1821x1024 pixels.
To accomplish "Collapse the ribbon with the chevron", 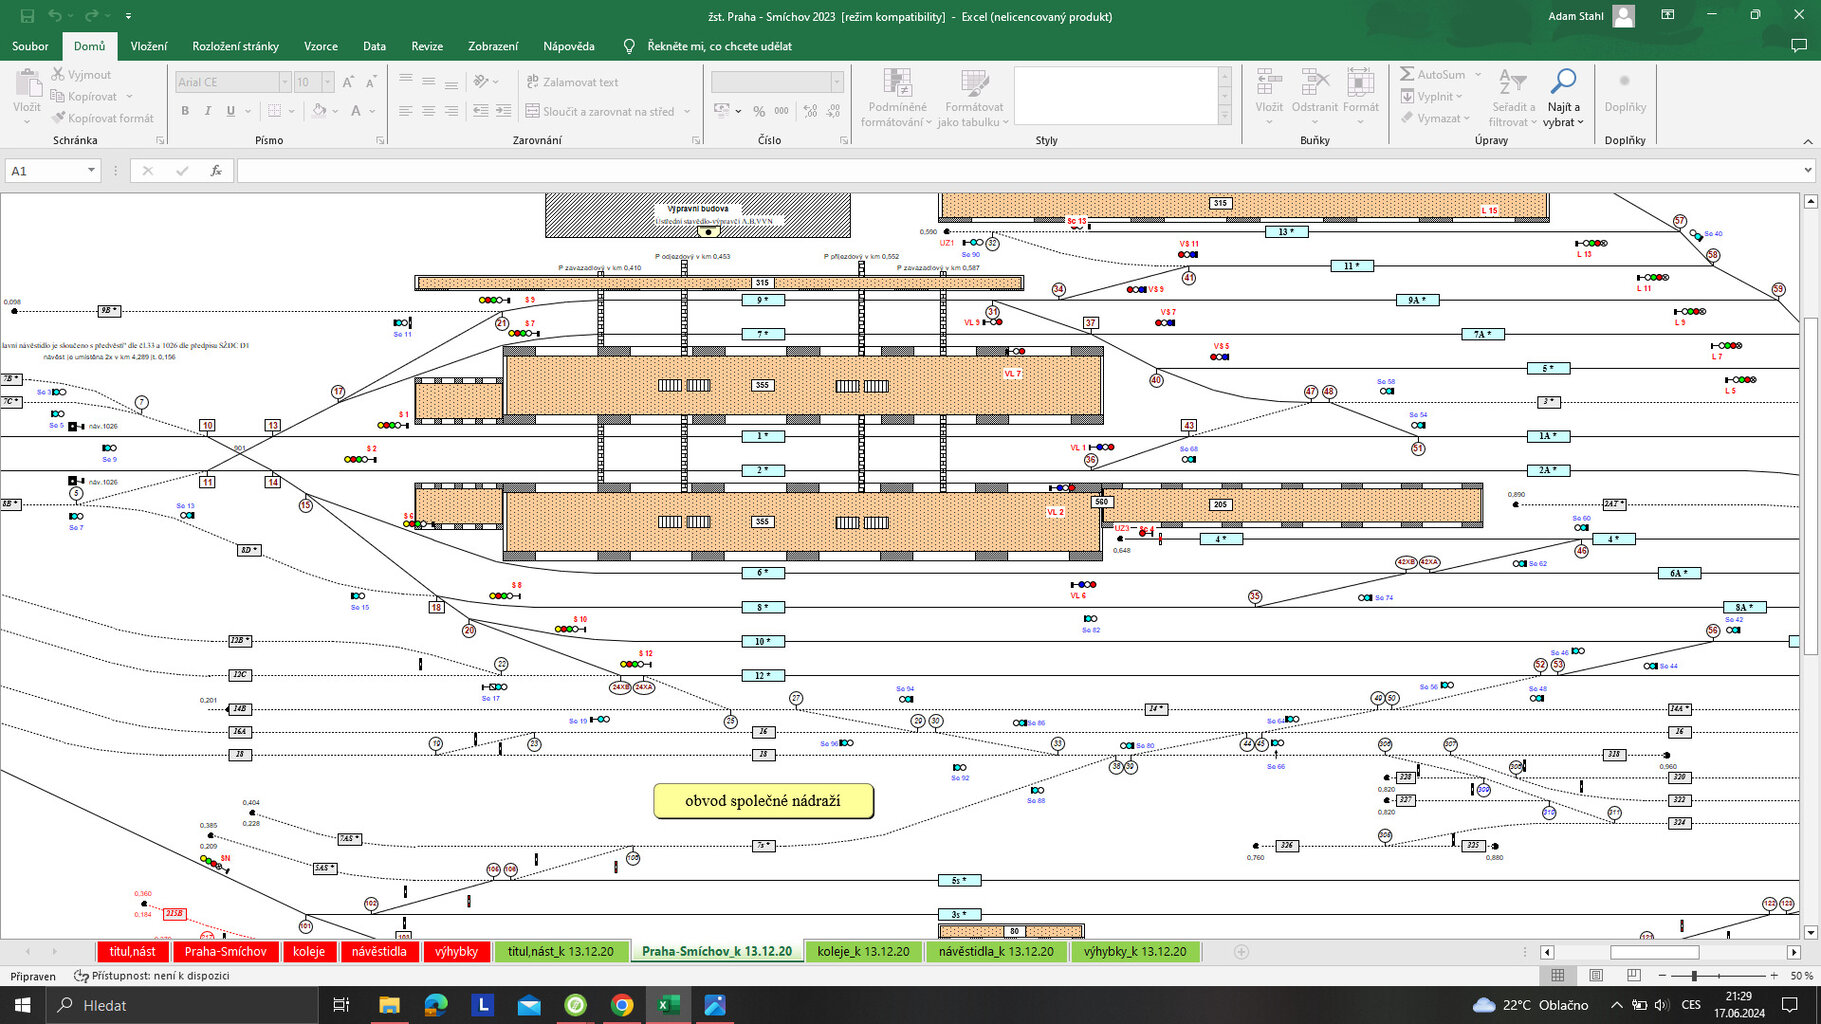I will coord(1807,141).
